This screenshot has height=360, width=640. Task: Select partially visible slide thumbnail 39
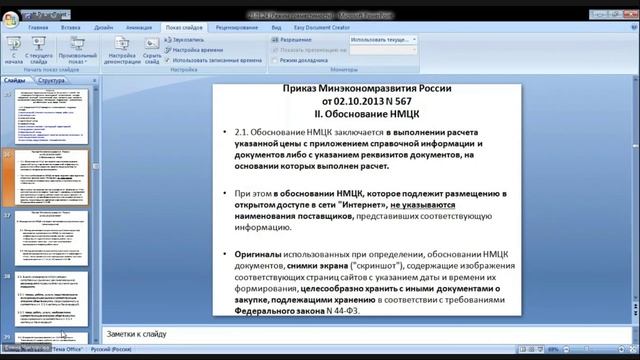[51, 338]
